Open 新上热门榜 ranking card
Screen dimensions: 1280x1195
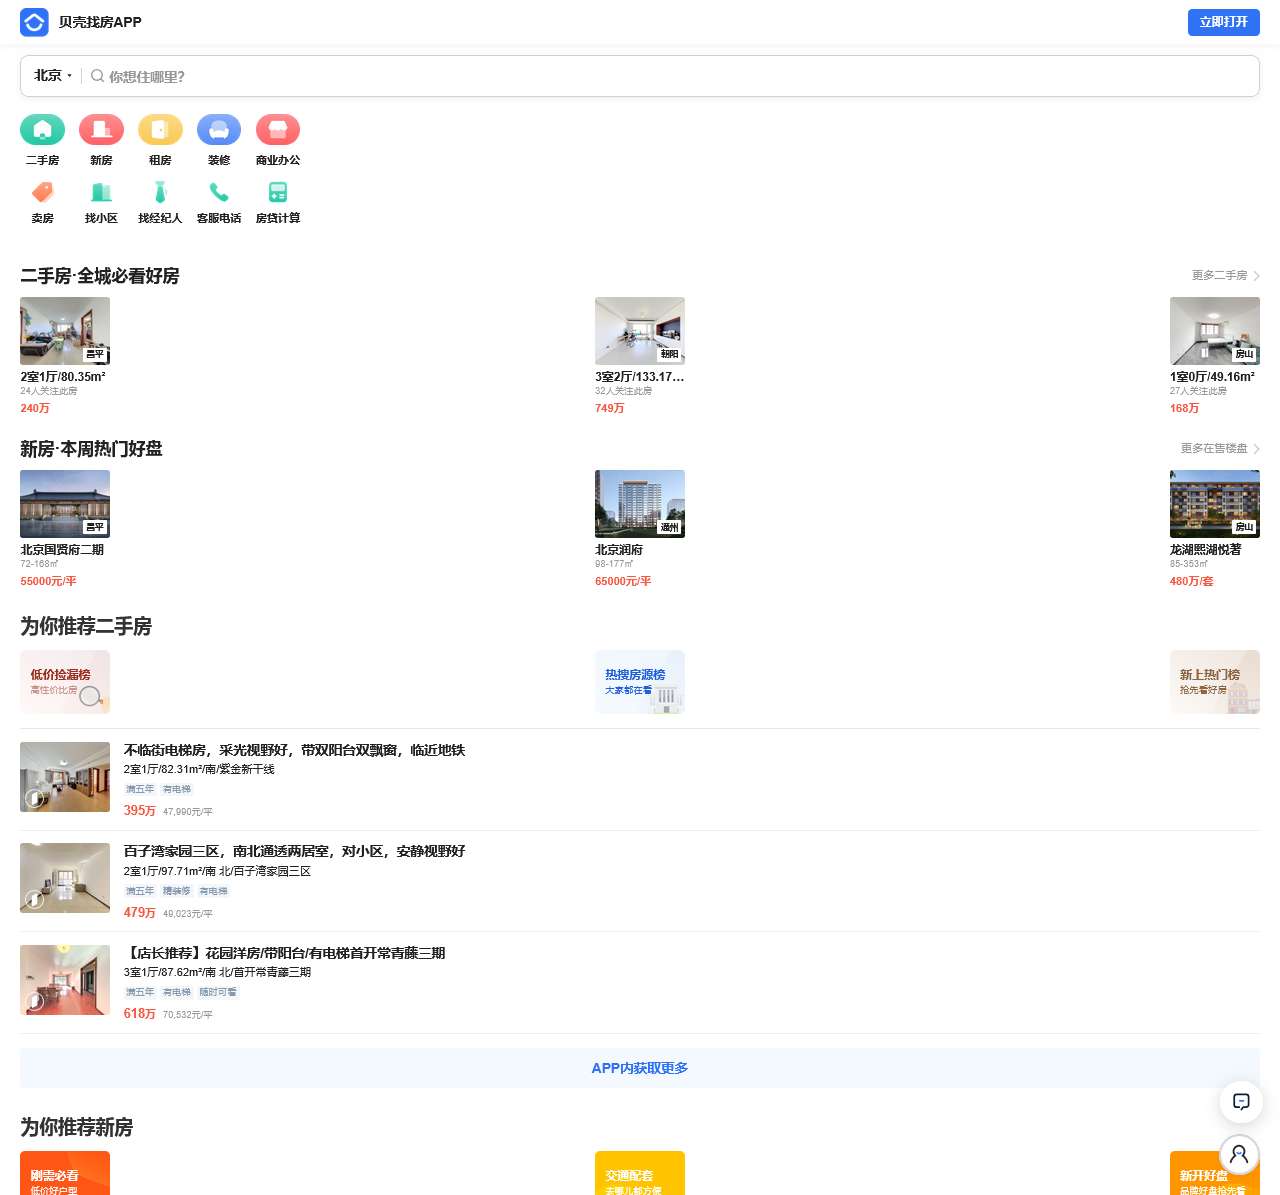pyautogui.click(x=1215, y=682)
